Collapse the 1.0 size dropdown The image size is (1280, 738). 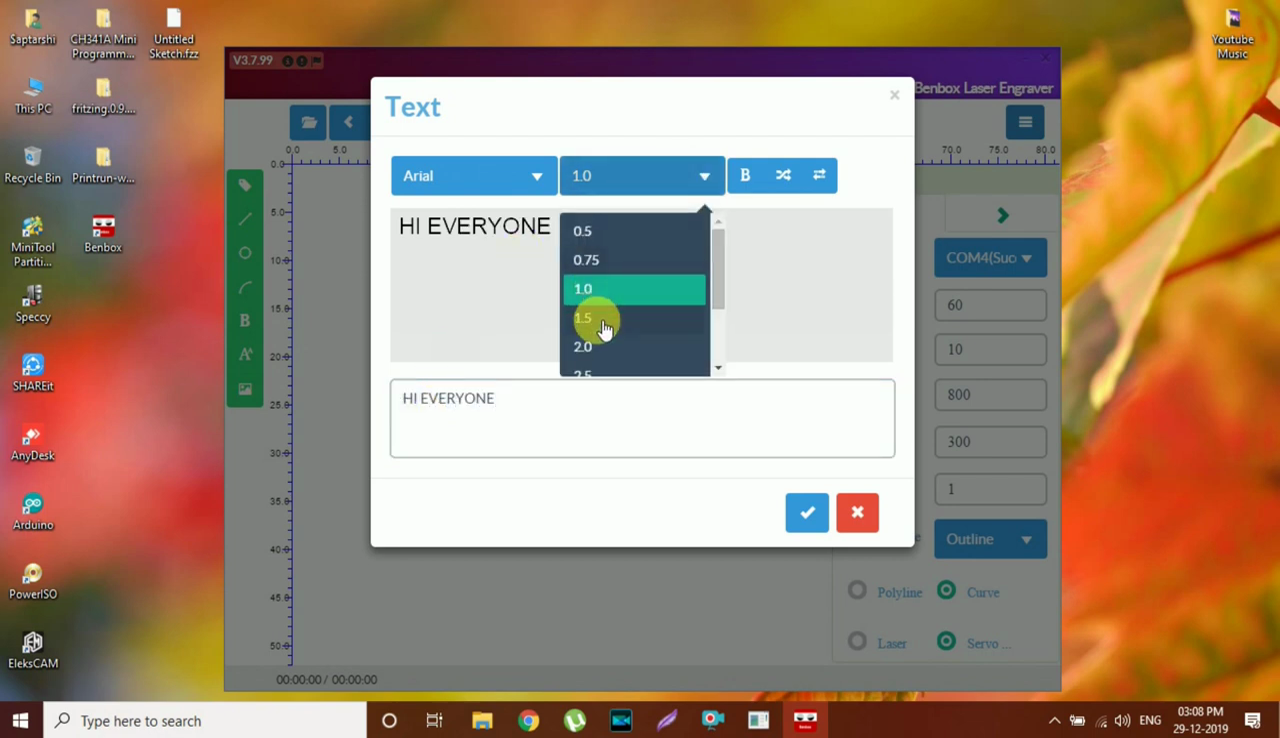pyautogui.click(x=642, y=176)
